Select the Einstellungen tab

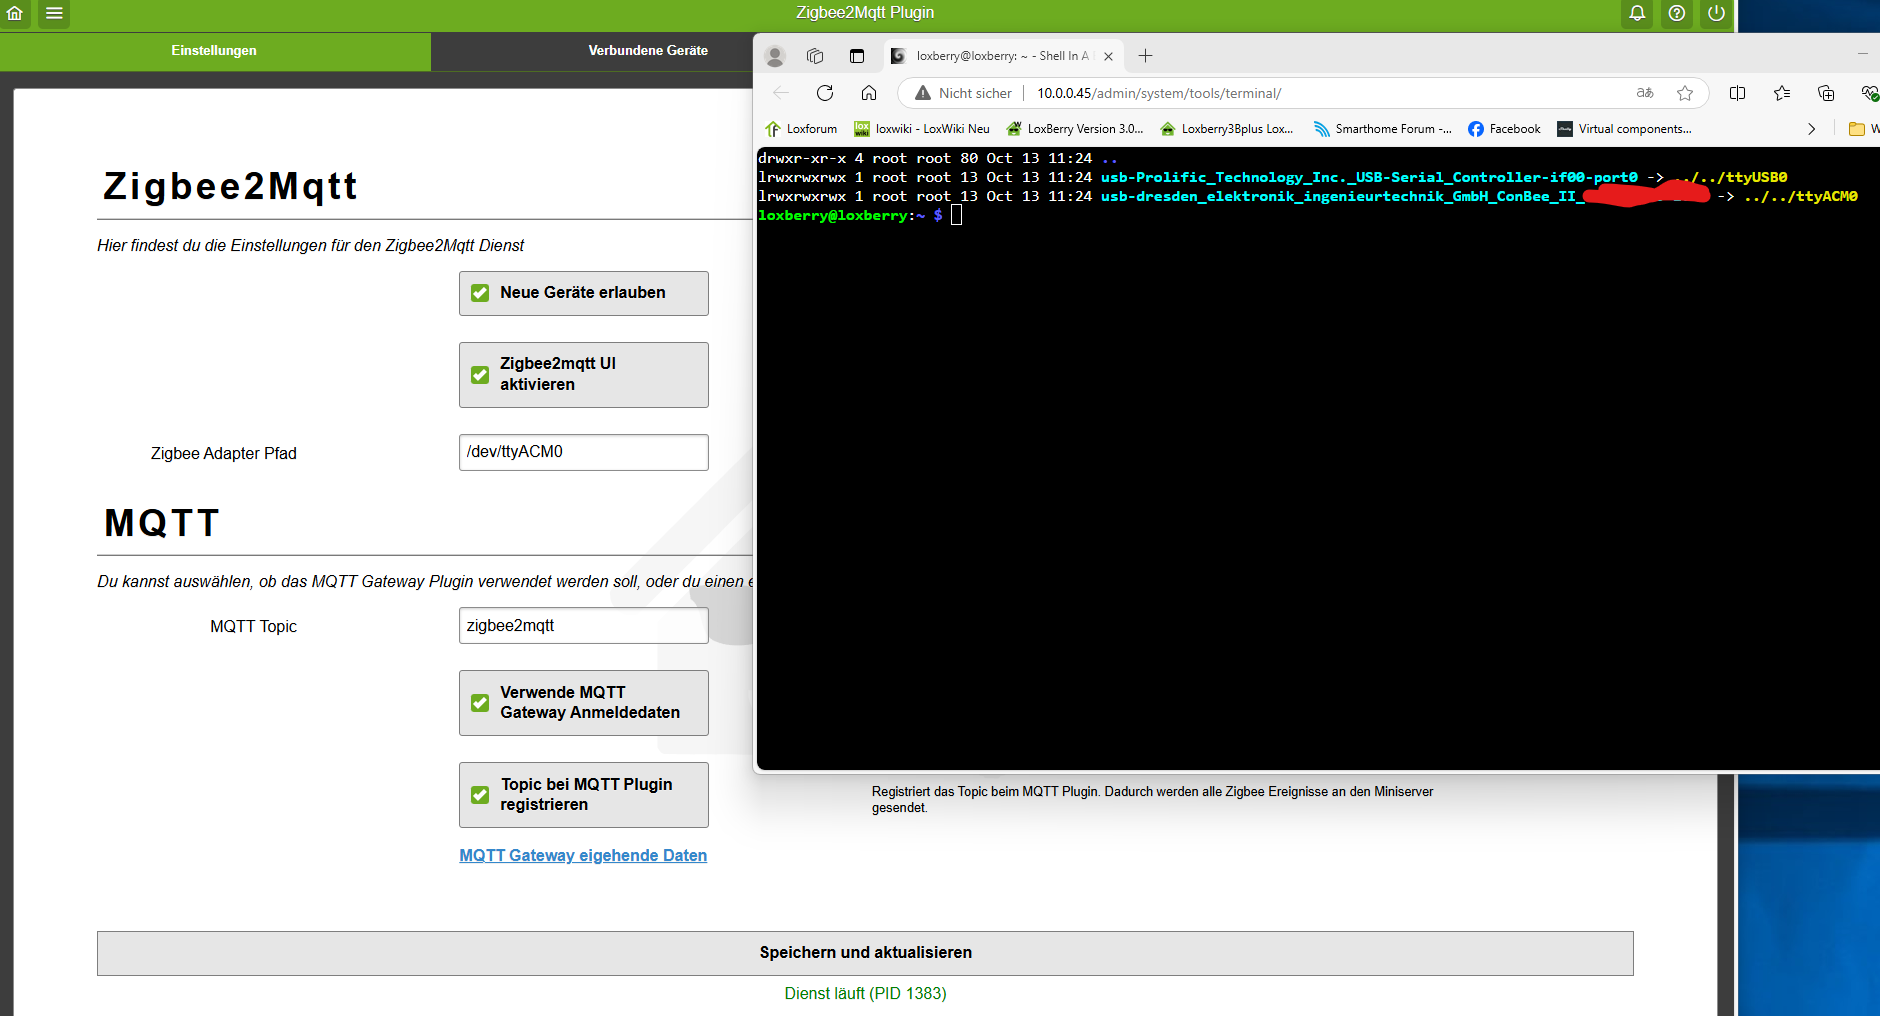[214, 51]
